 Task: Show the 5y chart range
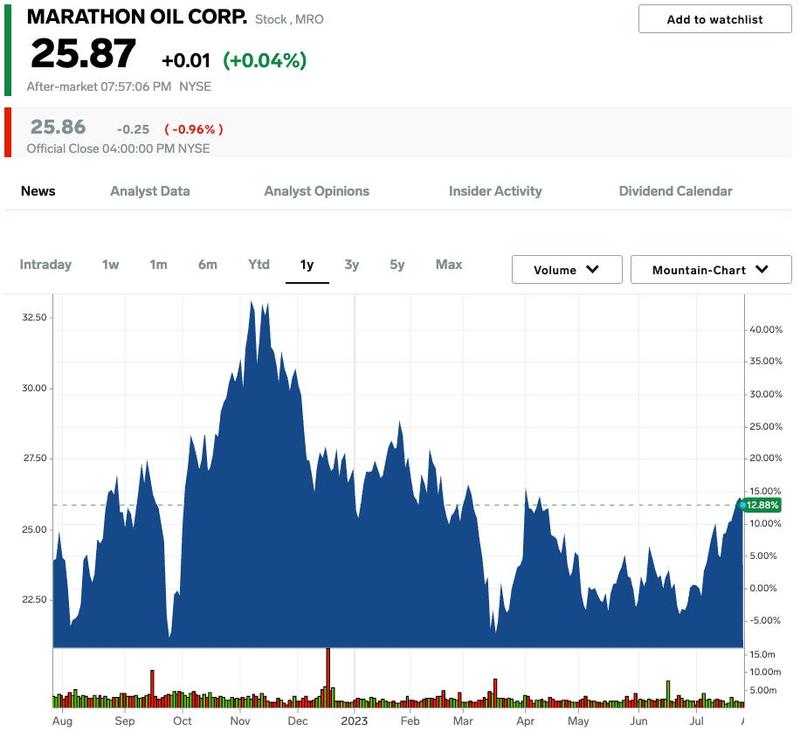click(397, 264)
